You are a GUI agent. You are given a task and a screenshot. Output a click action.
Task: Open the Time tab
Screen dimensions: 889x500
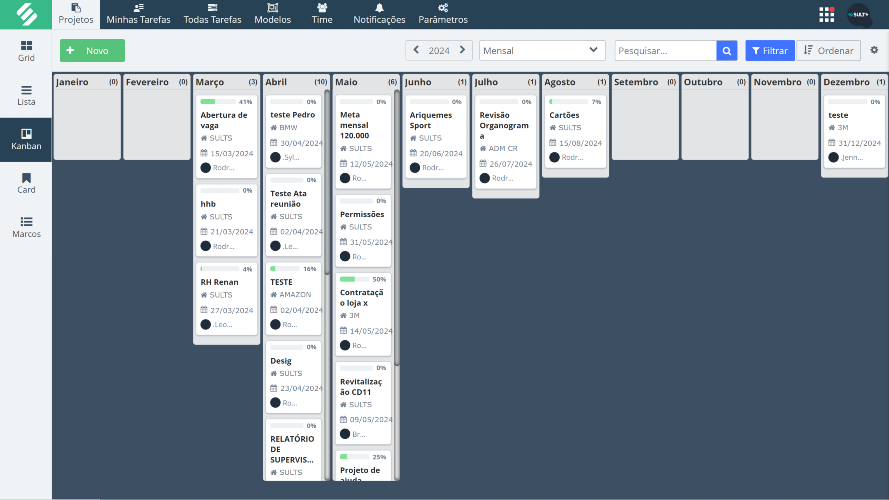click(x=322, y=14)
